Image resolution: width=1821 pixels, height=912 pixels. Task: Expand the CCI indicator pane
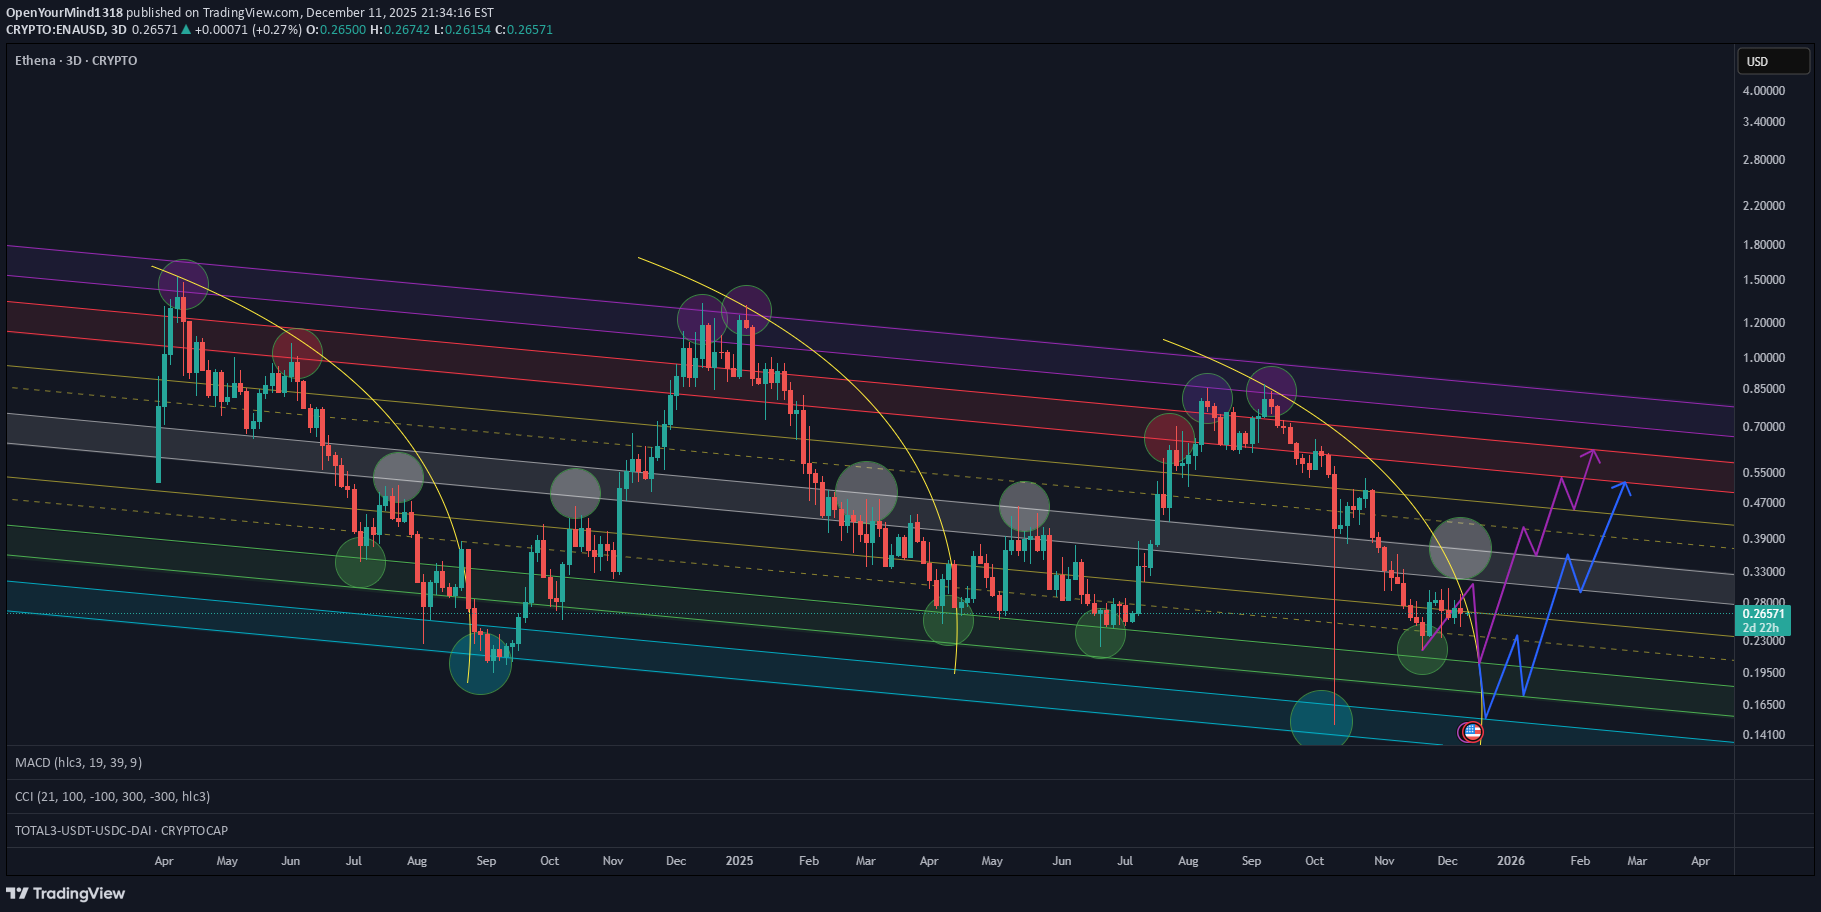pos(112,797)
